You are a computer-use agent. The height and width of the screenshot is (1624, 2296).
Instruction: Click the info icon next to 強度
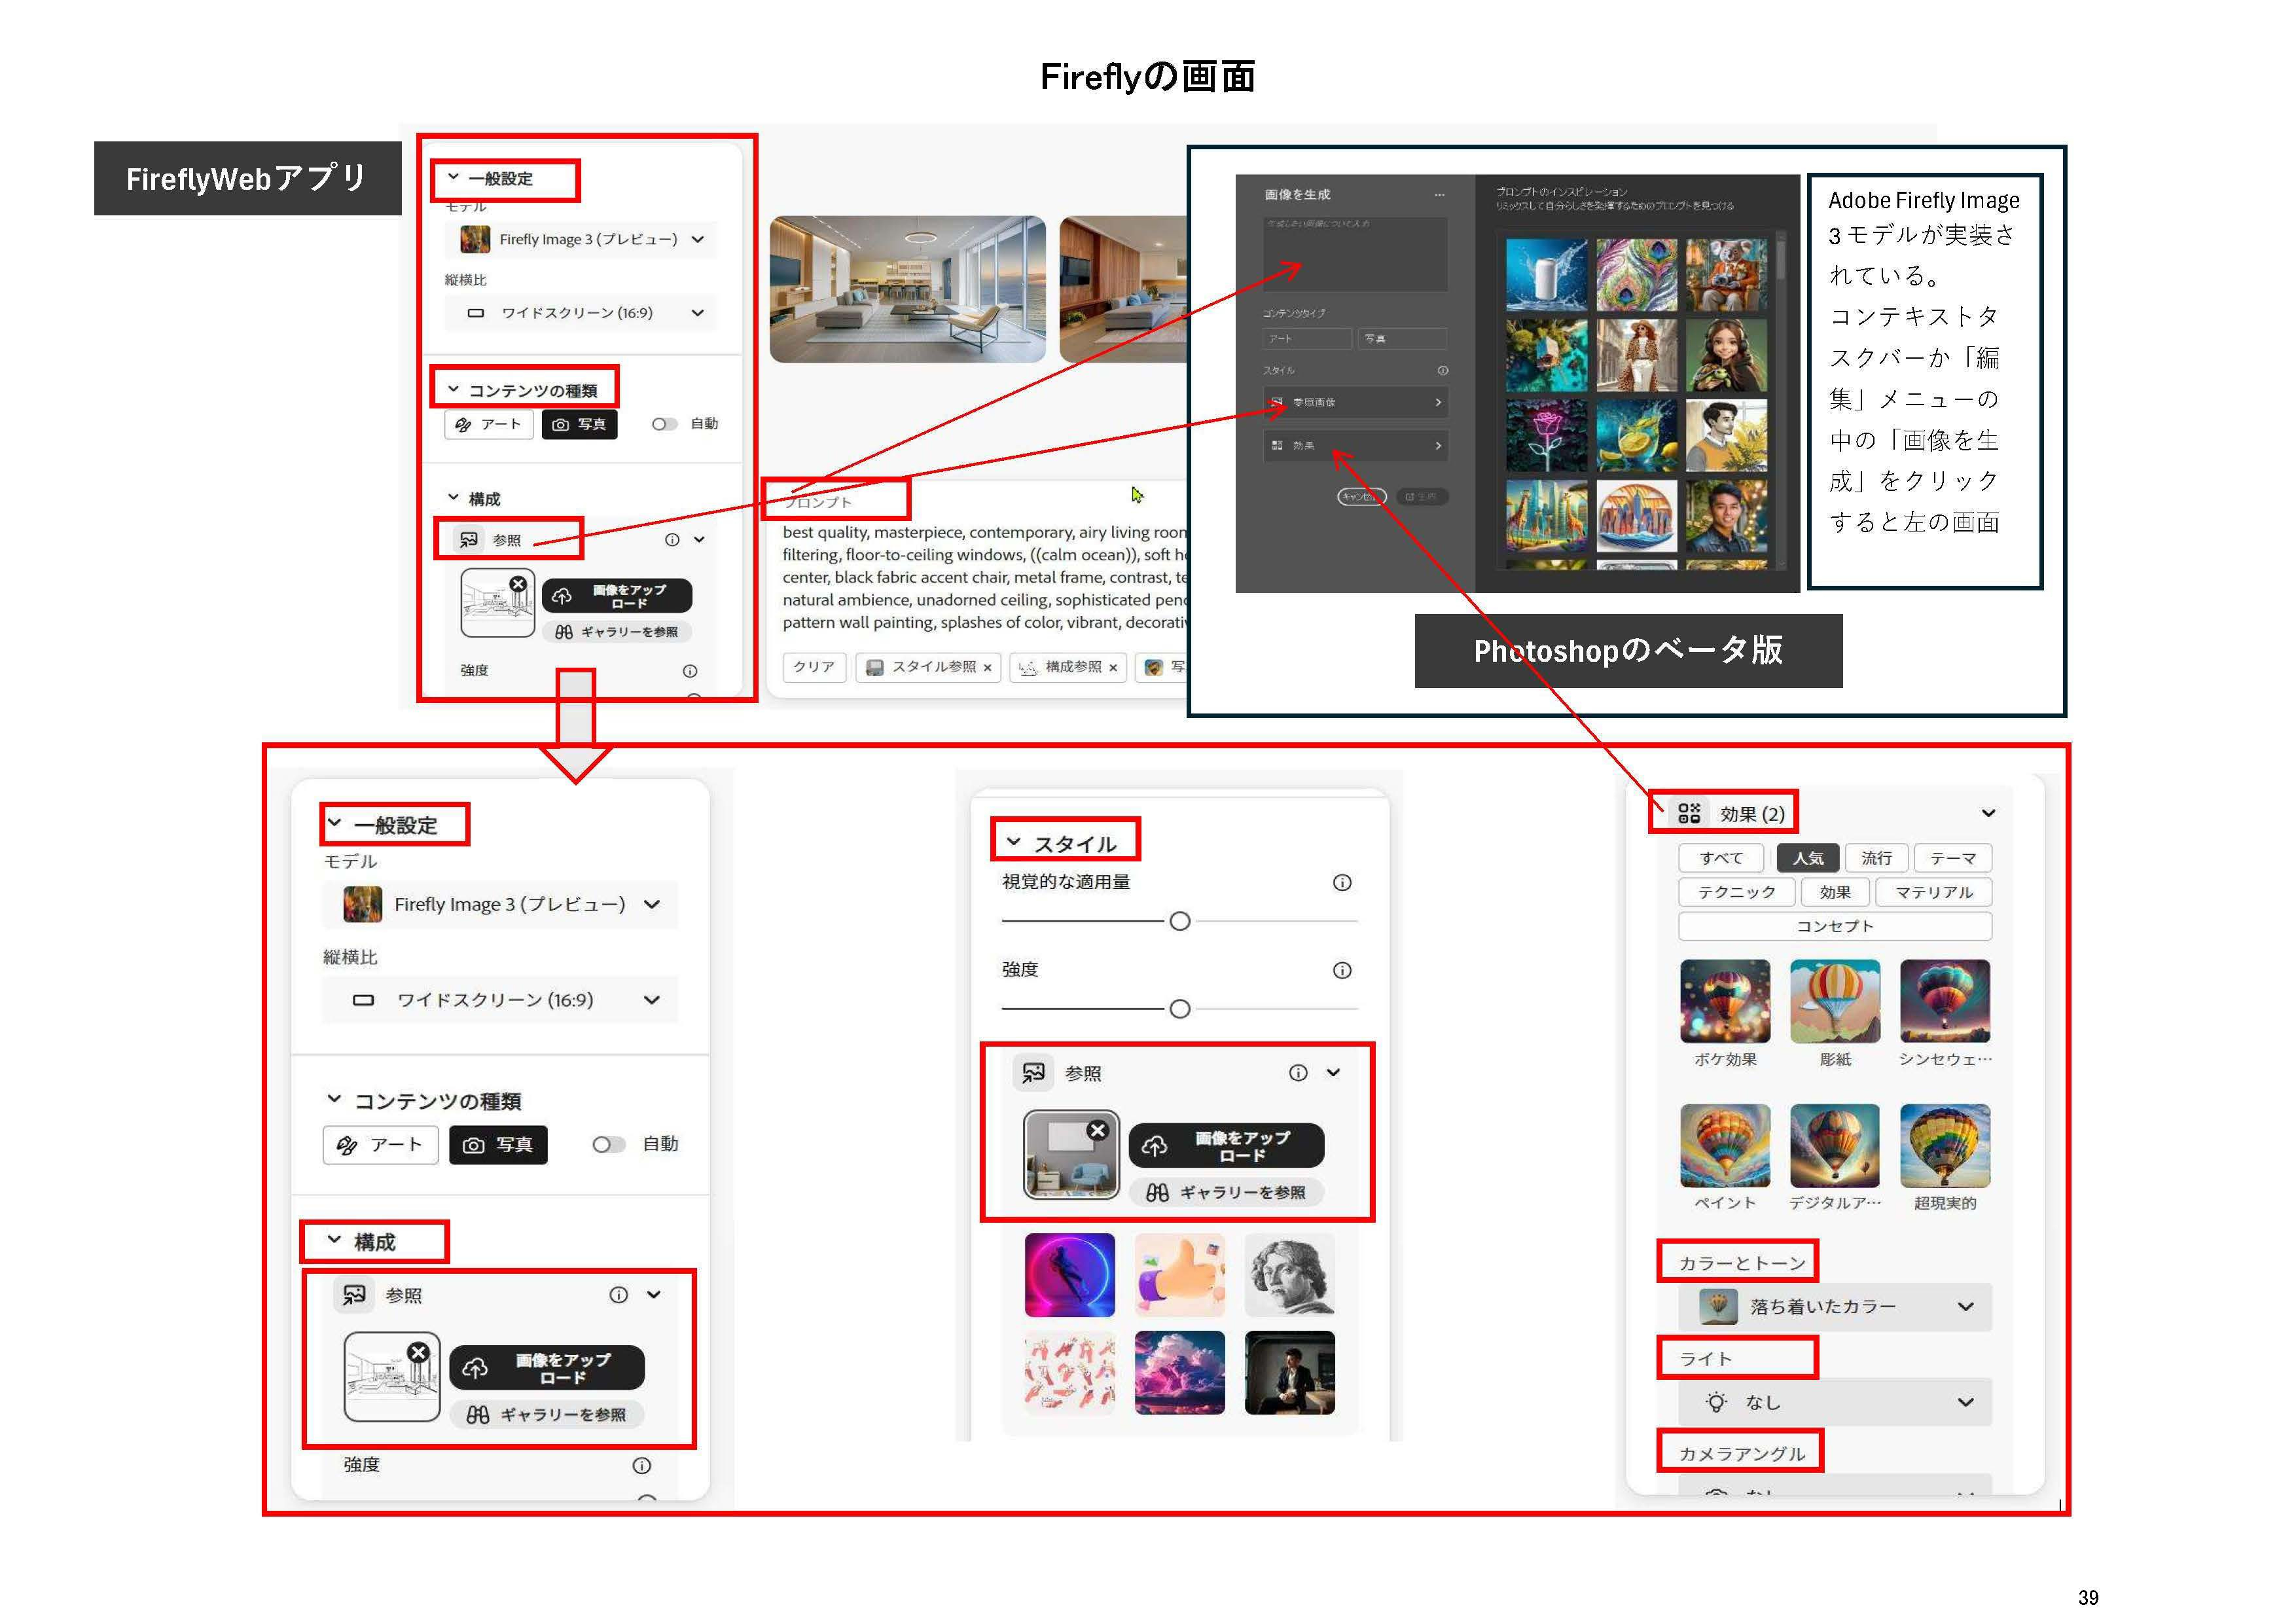641,1466
